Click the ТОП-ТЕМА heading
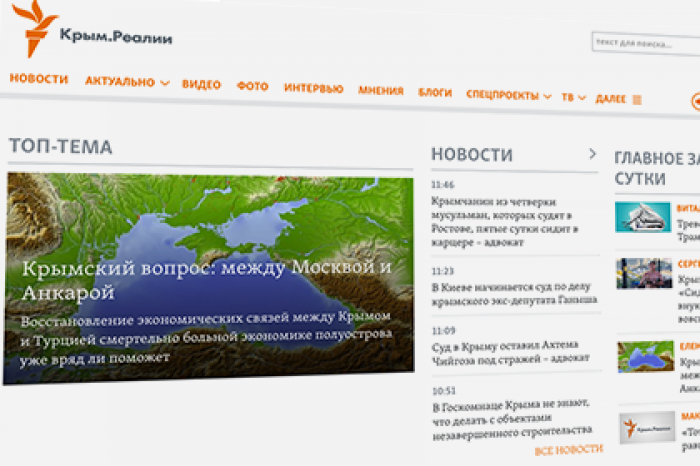700x466 pixels. point(60,146)
